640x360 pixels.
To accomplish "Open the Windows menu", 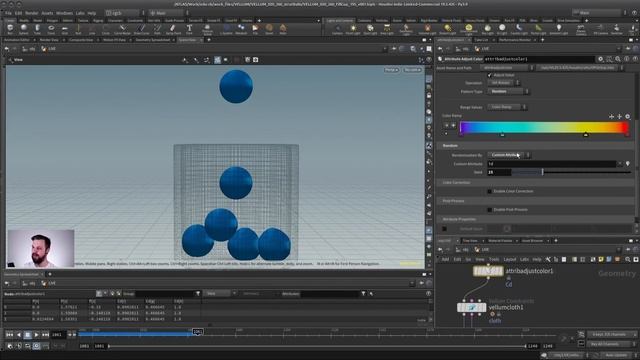I will 64,13.
